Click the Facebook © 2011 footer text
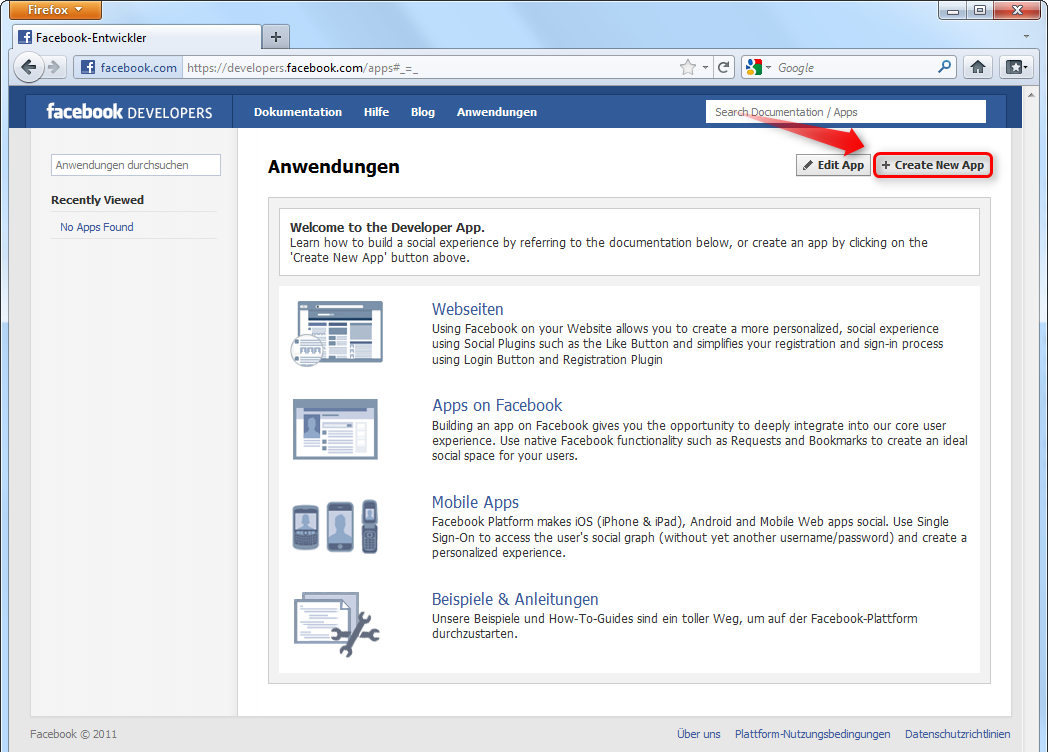The image size is (1048, 752). pyautogui.click(x=74, y=734)
